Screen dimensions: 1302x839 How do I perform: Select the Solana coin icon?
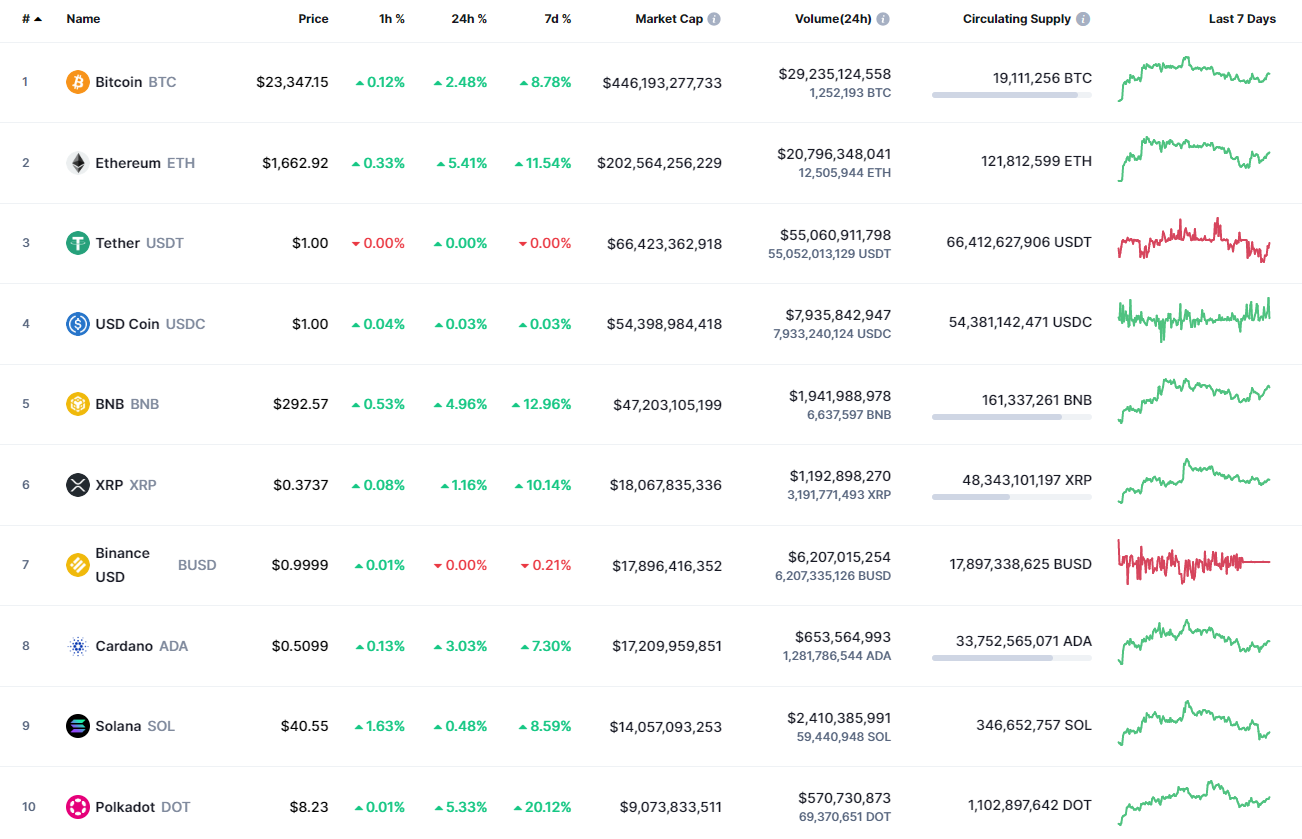[76, 725]
